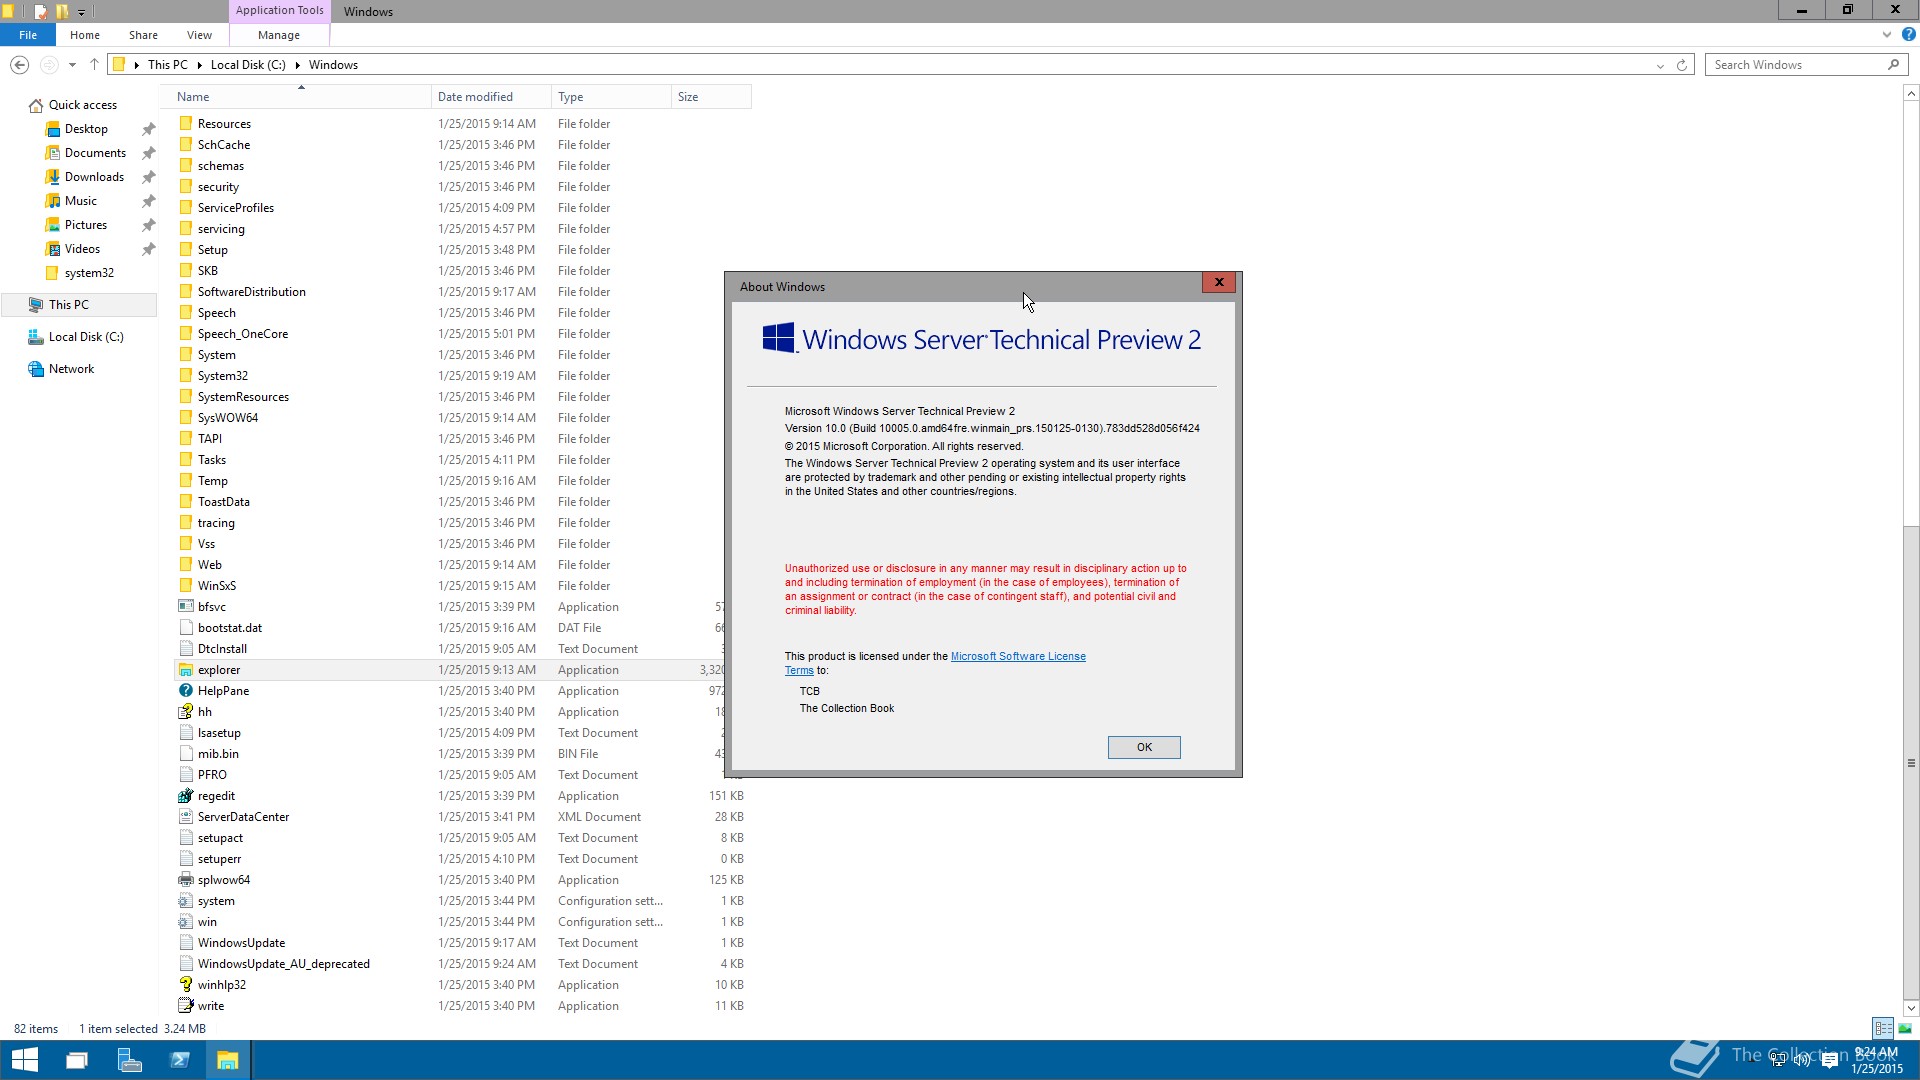The image size is (1920, 1080).
Task: Select the Application Tools contextual tab
Action: 280,11
